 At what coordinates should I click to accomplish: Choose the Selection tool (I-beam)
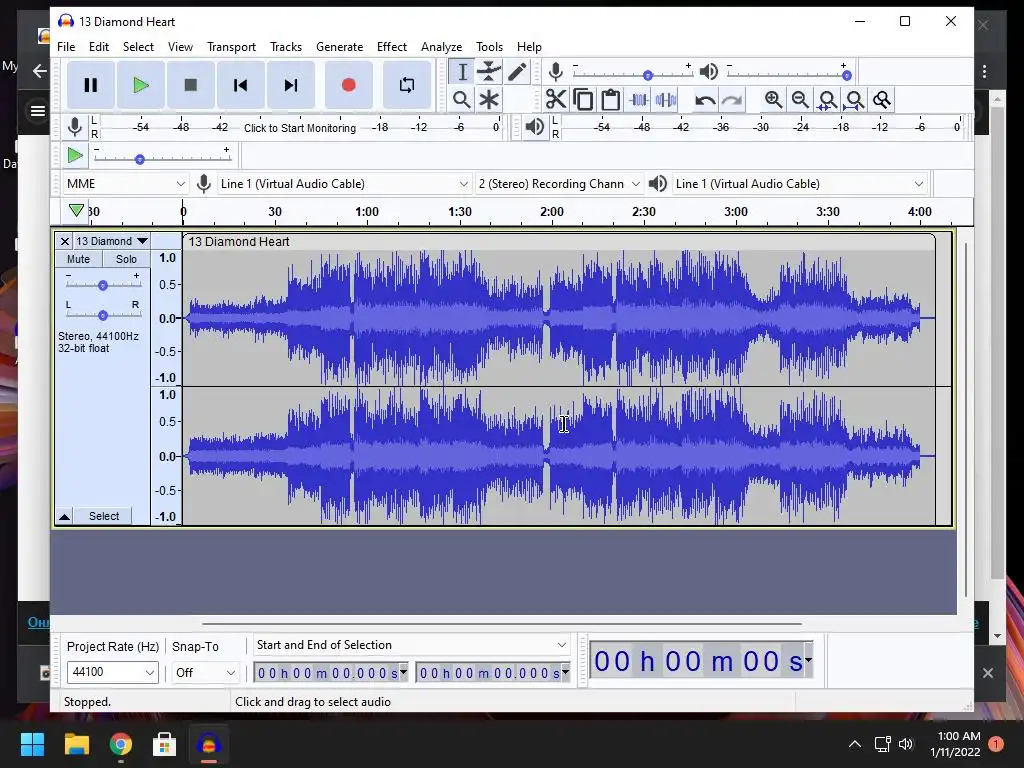pos(462,72)
